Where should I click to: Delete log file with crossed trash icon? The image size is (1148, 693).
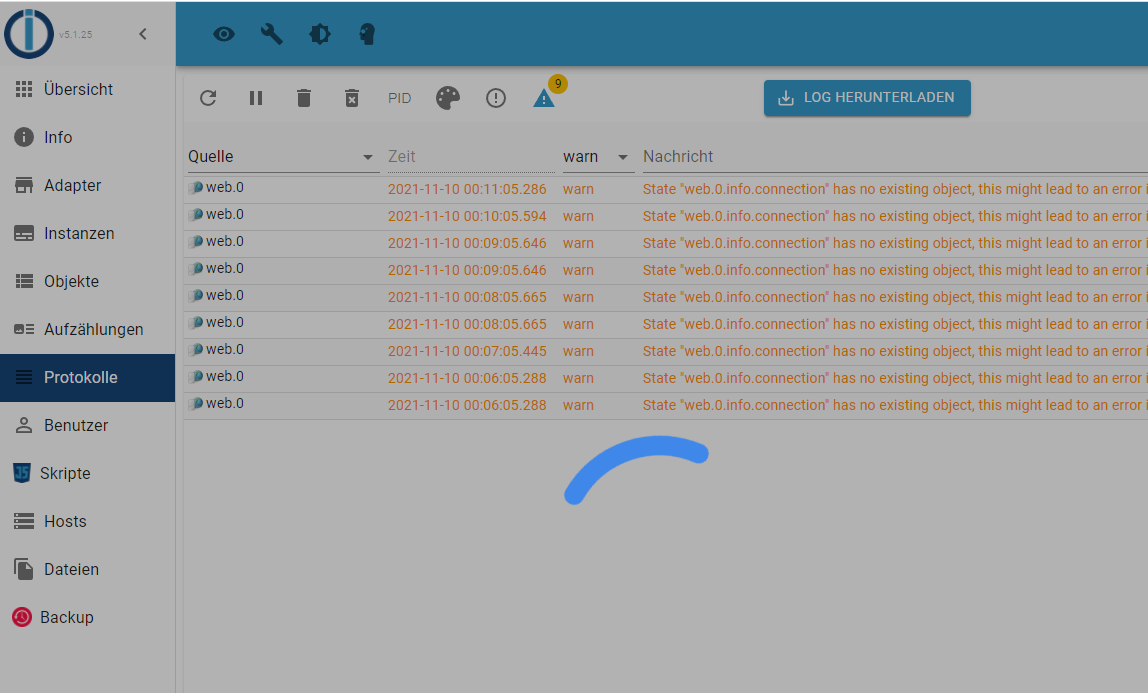pos(352,98)
